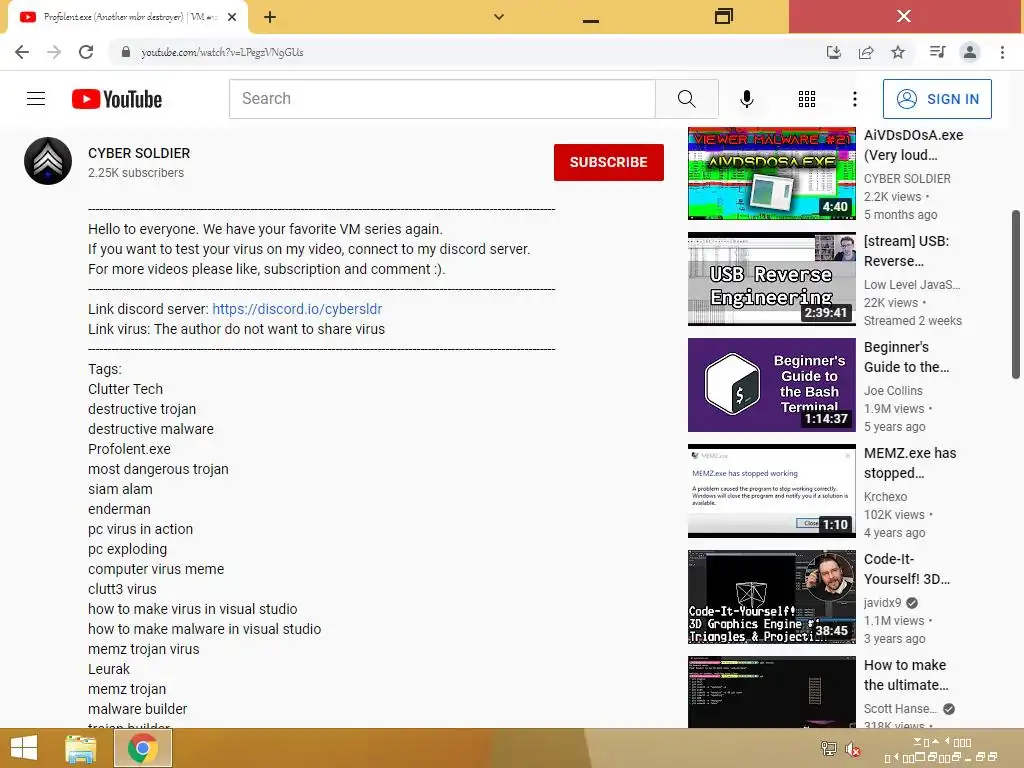
Task: Click the 2.25K subscribers text
Action: click(136, 173)
